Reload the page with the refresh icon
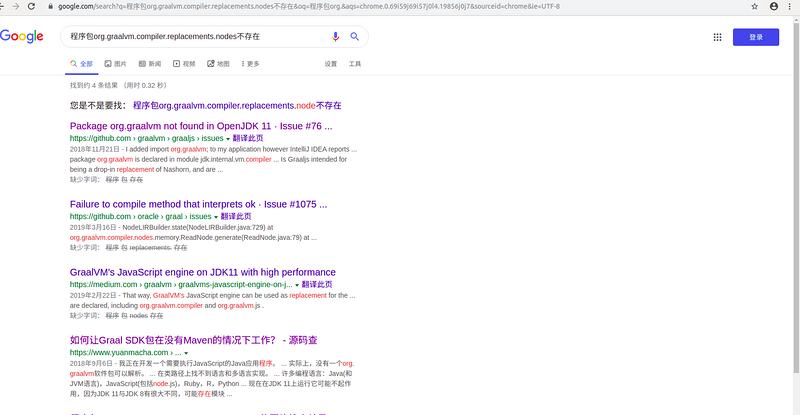The height and width of the screenshot is (415, 800). 31,6
